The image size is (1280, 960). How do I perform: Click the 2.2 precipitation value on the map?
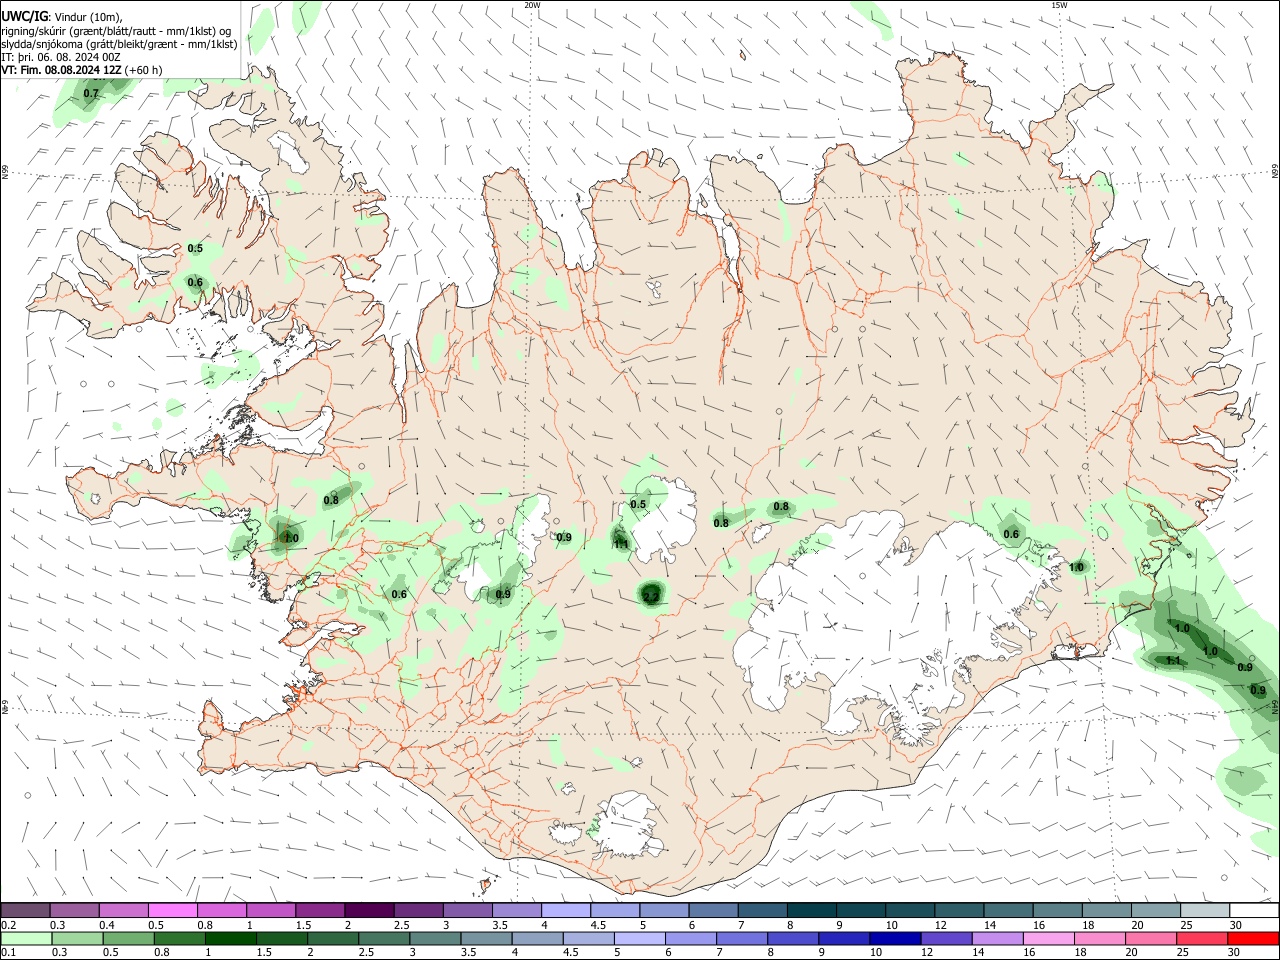click(651, 597)
